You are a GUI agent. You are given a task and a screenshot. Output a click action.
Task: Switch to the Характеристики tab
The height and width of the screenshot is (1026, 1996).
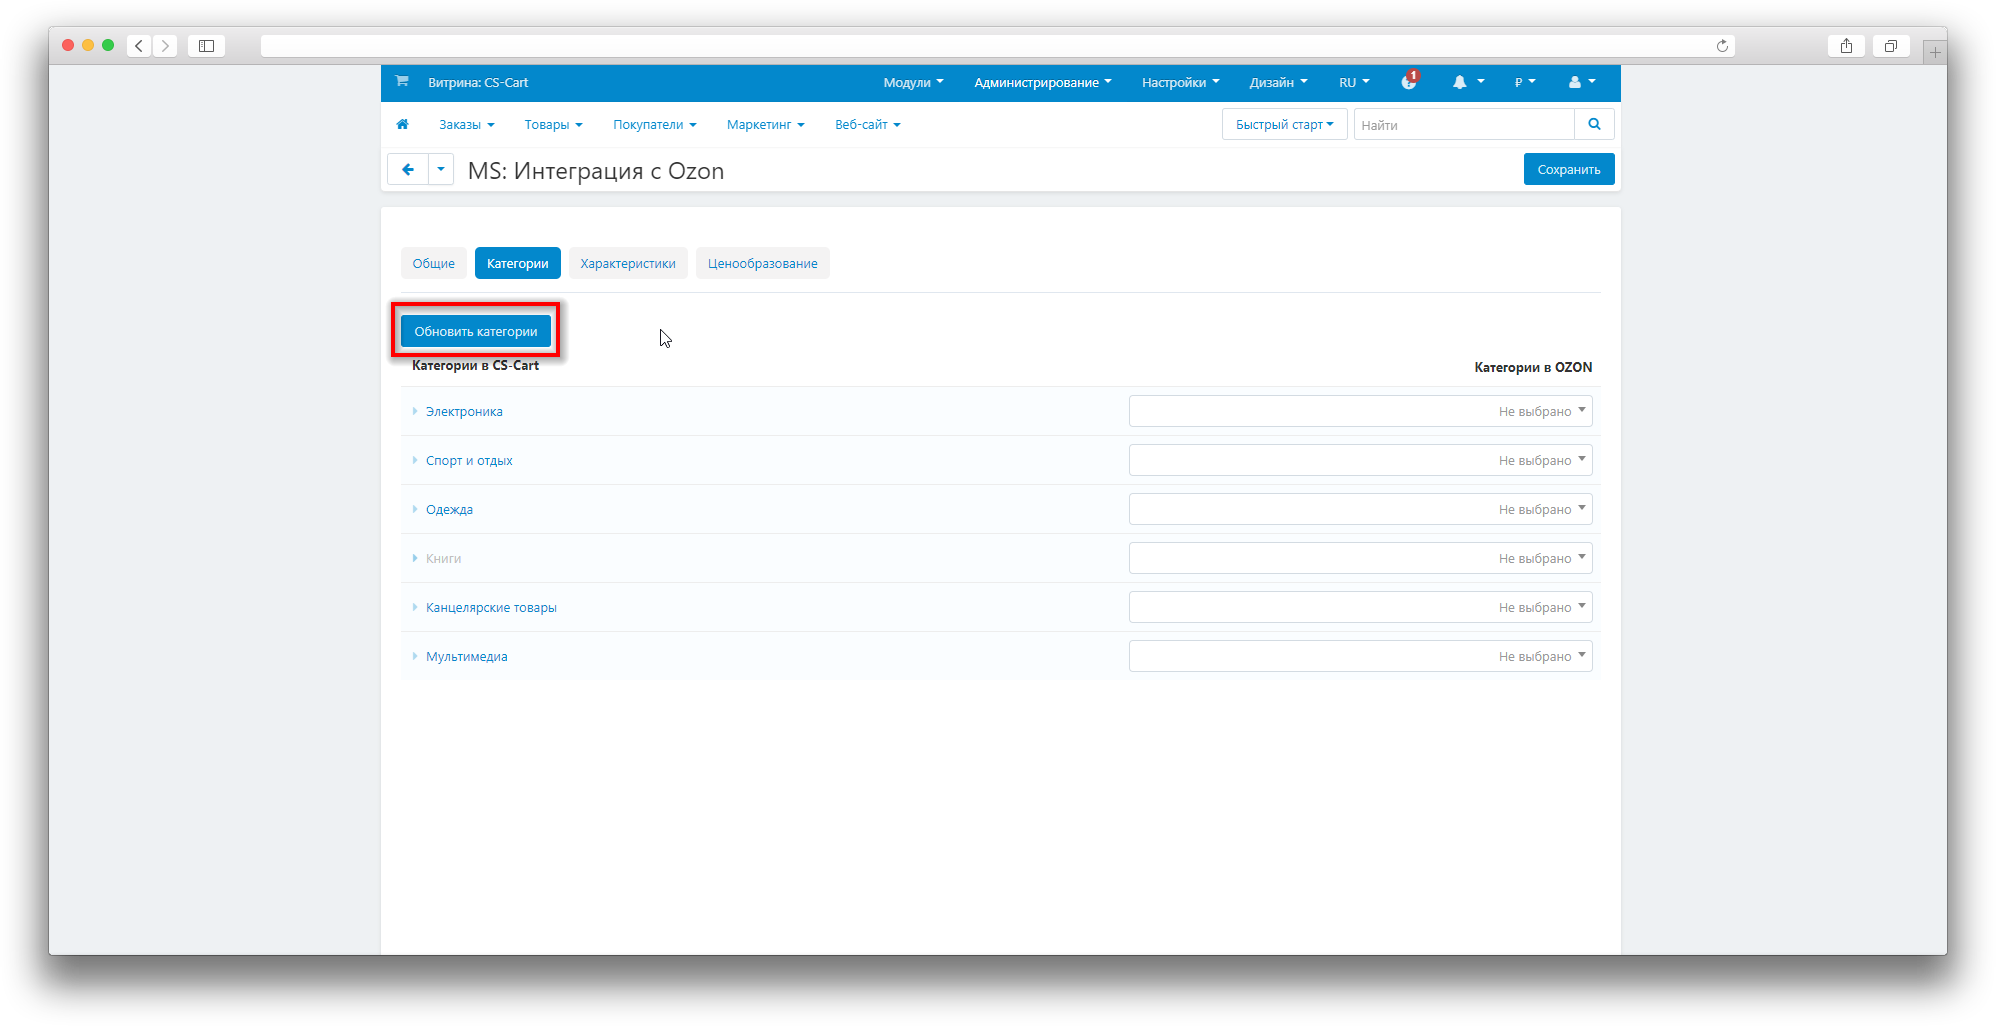coord(628,263)
